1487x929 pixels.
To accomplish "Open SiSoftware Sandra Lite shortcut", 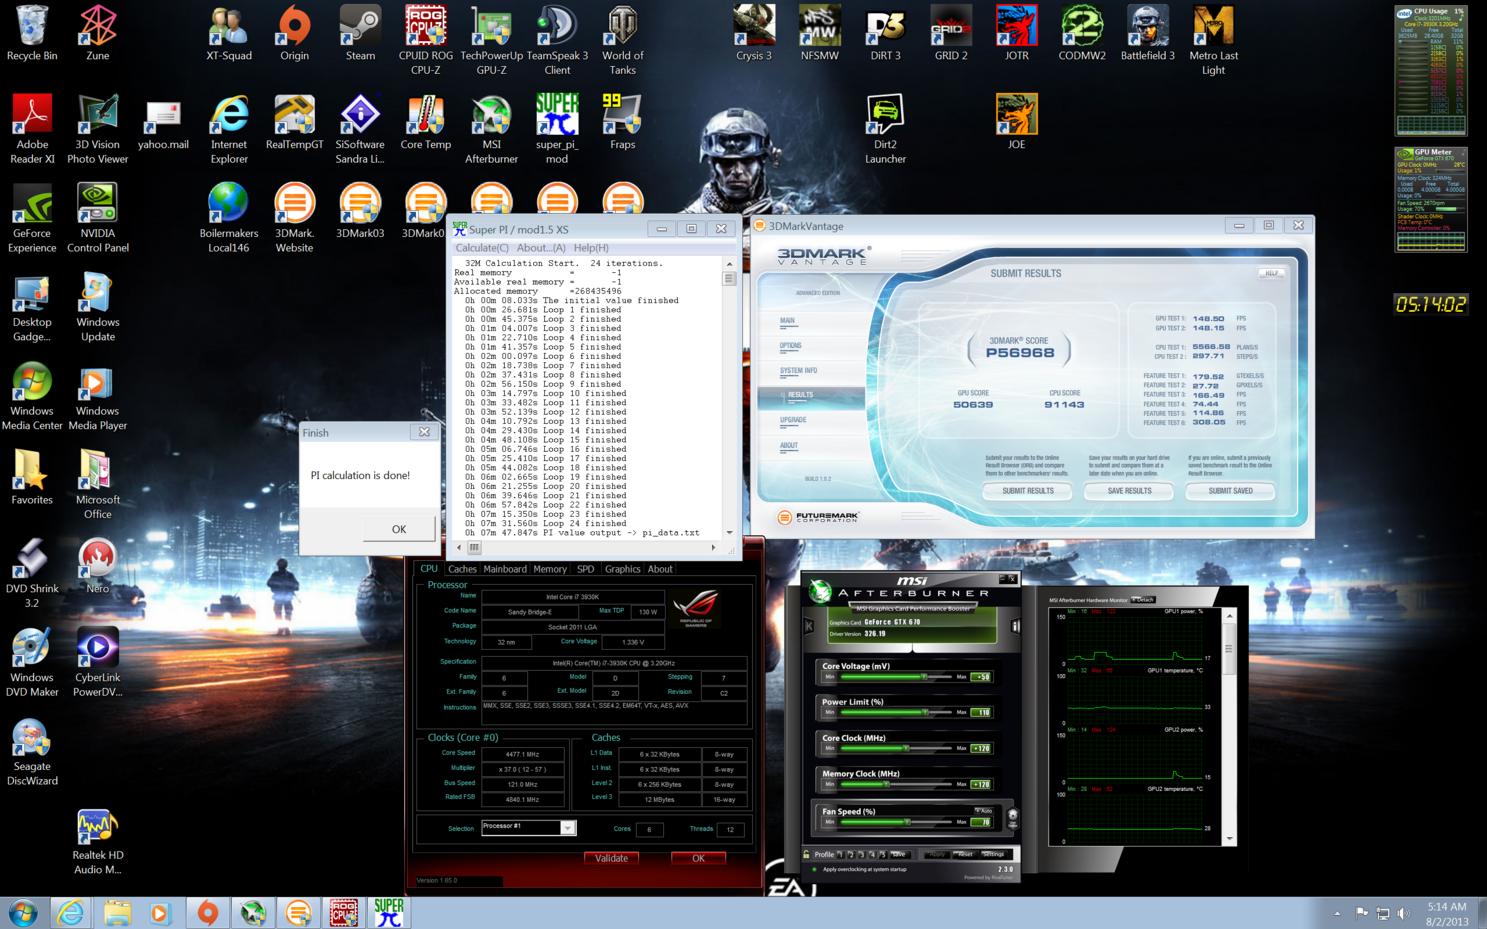I will pyautogui.click(x=360, y=129).
